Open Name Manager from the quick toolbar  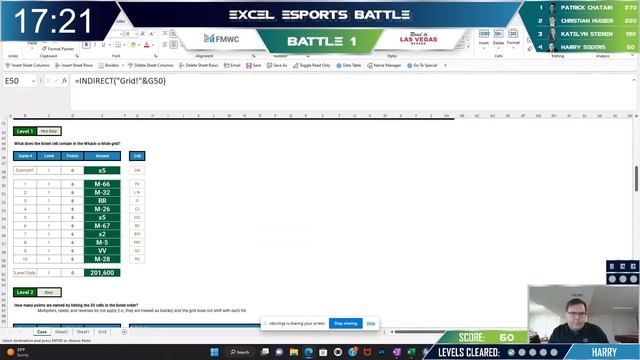tap(384, 65)
